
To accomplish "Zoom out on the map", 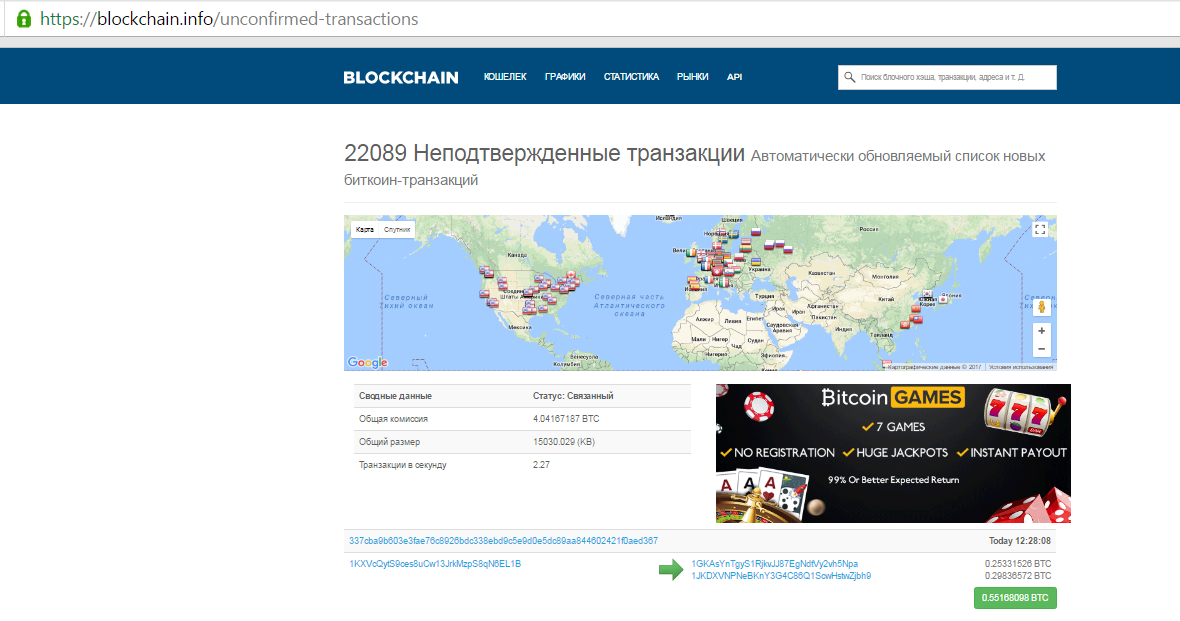I will (1041, 349).
